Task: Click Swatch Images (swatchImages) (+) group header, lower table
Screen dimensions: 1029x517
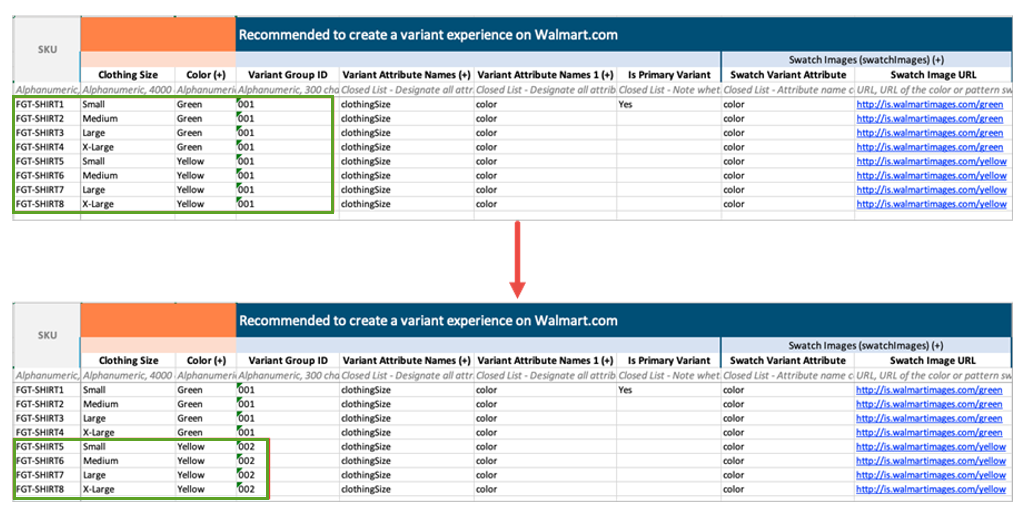Action: (866, 346)
